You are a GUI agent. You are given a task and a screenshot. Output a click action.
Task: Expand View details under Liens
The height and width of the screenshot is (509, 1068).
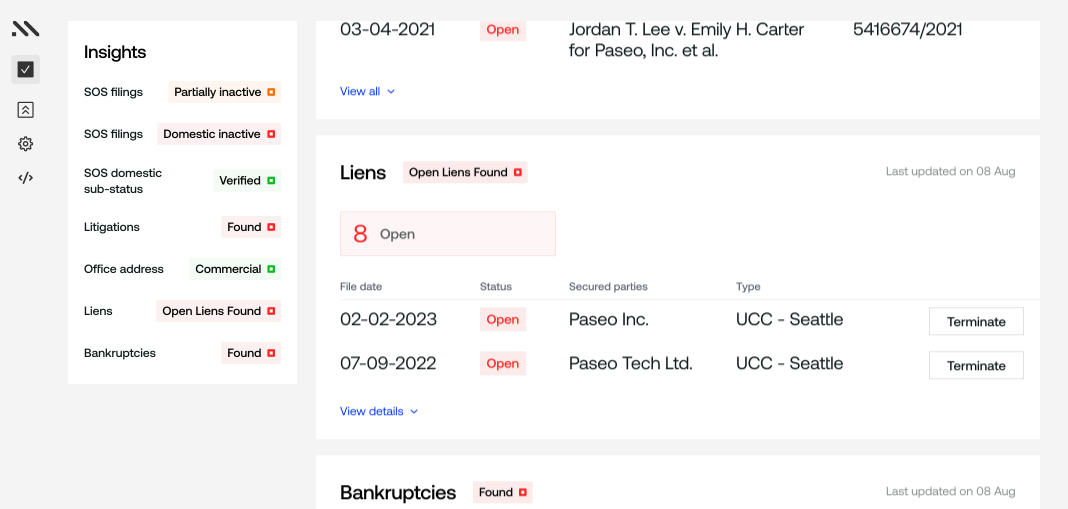click(372, 411)
